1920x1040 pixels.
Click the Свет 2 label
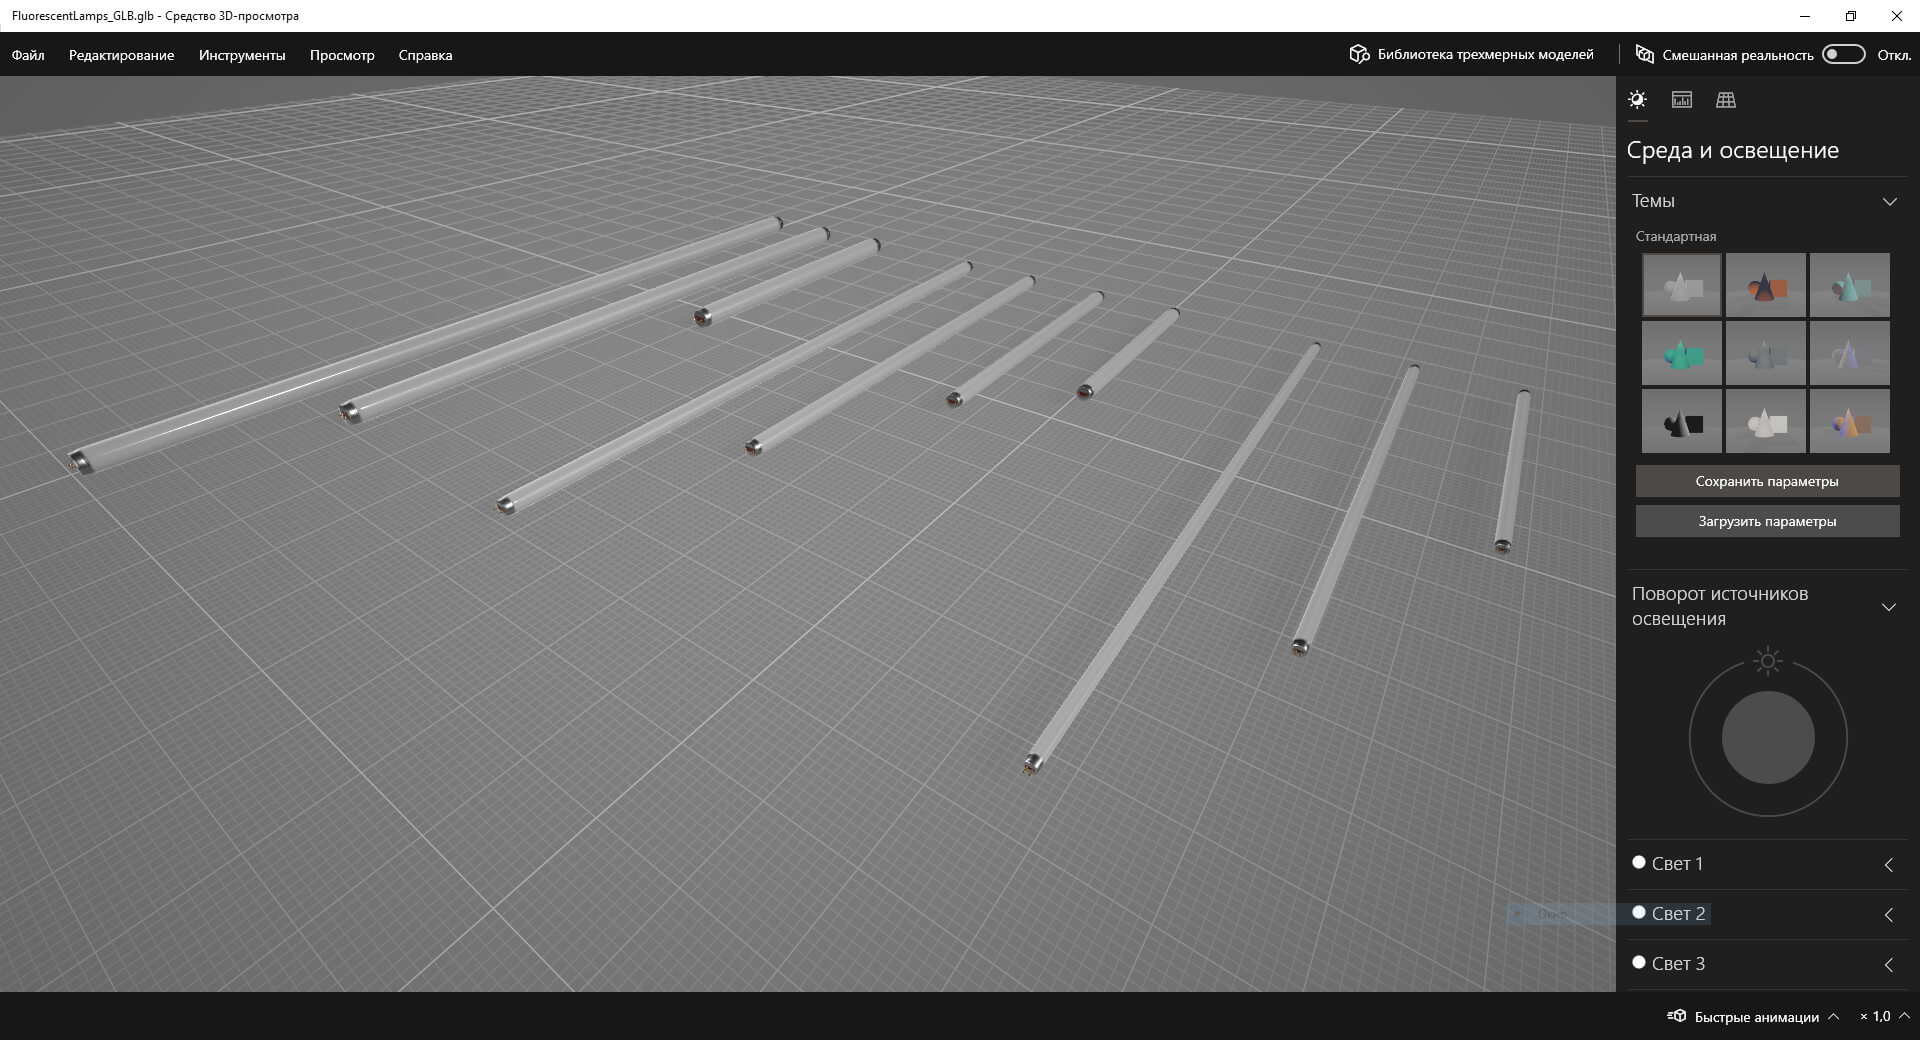click(1678, 913)
